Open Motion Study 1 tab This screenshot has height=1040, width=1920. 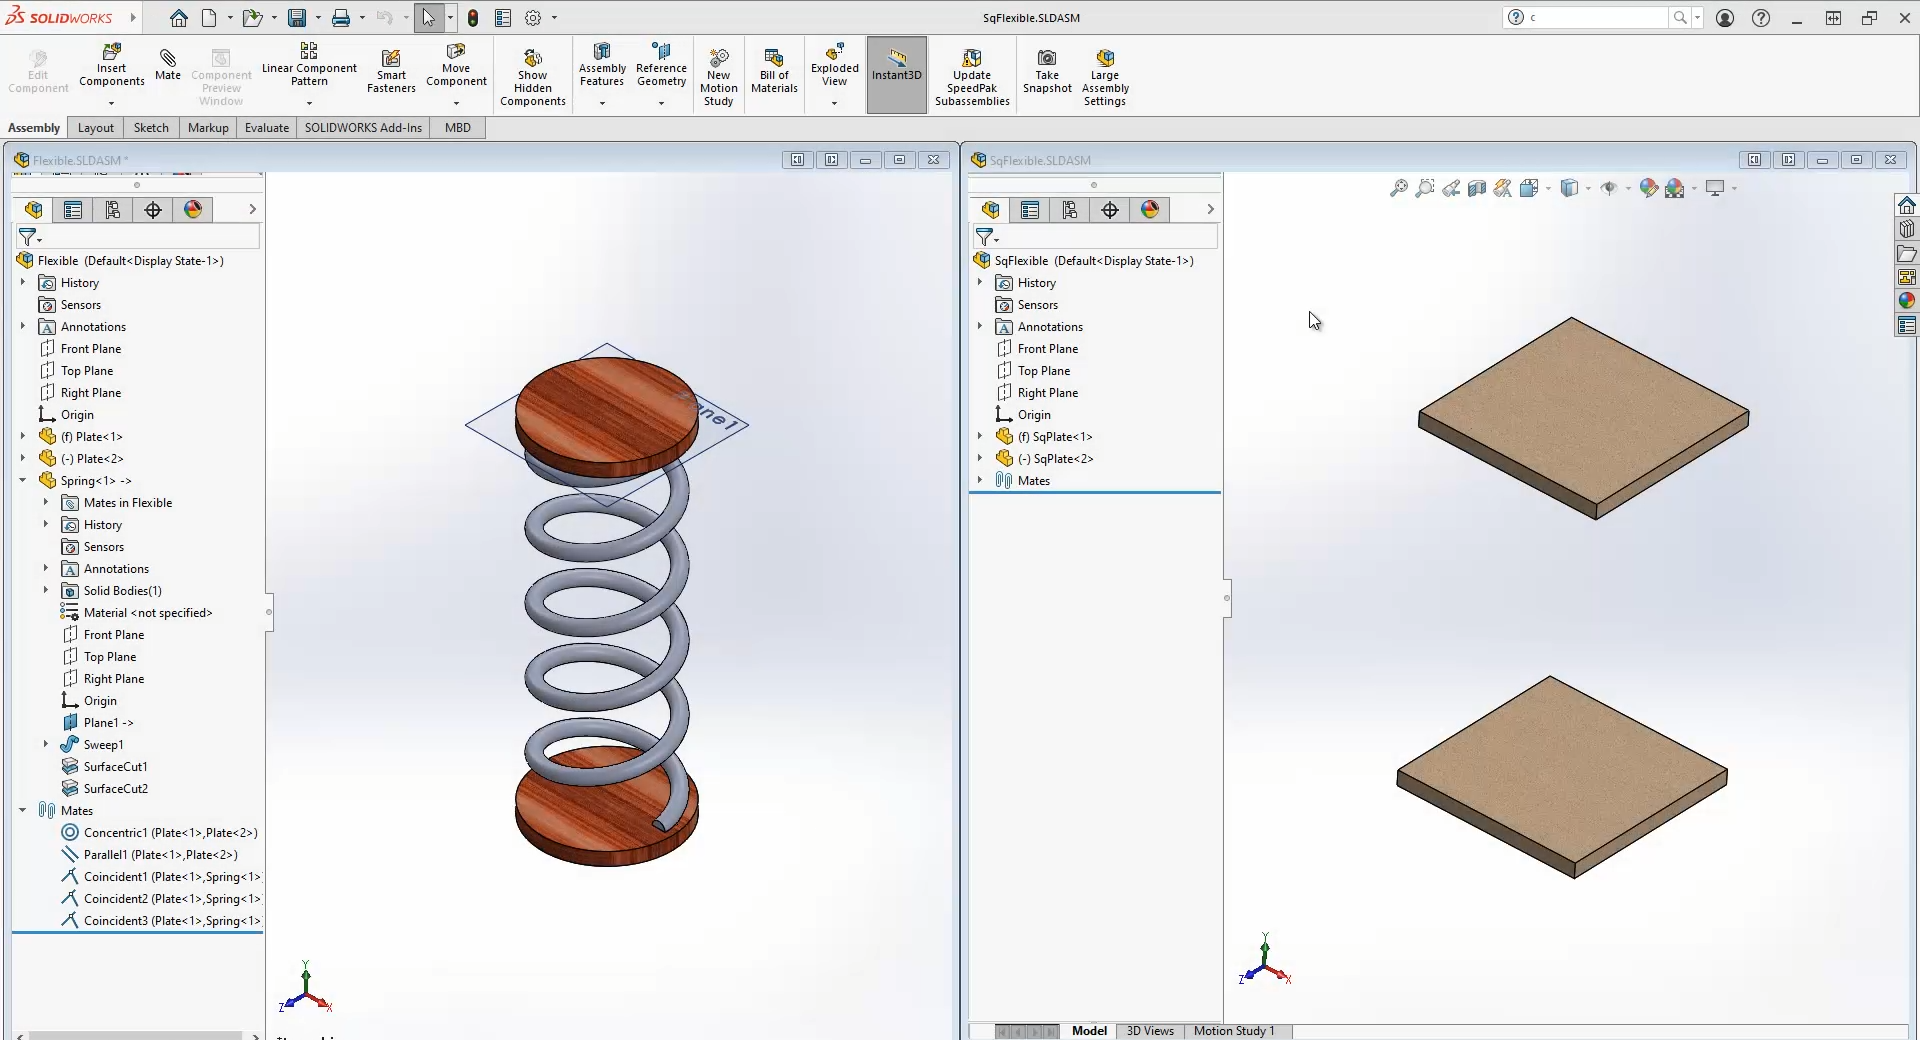[1234, 1031]
